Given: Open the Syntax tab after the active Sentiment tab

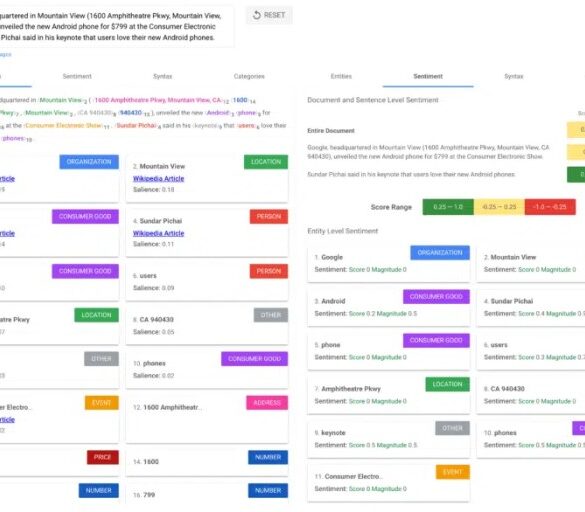Looking at the screenshot, I should (x=514, y=77).
